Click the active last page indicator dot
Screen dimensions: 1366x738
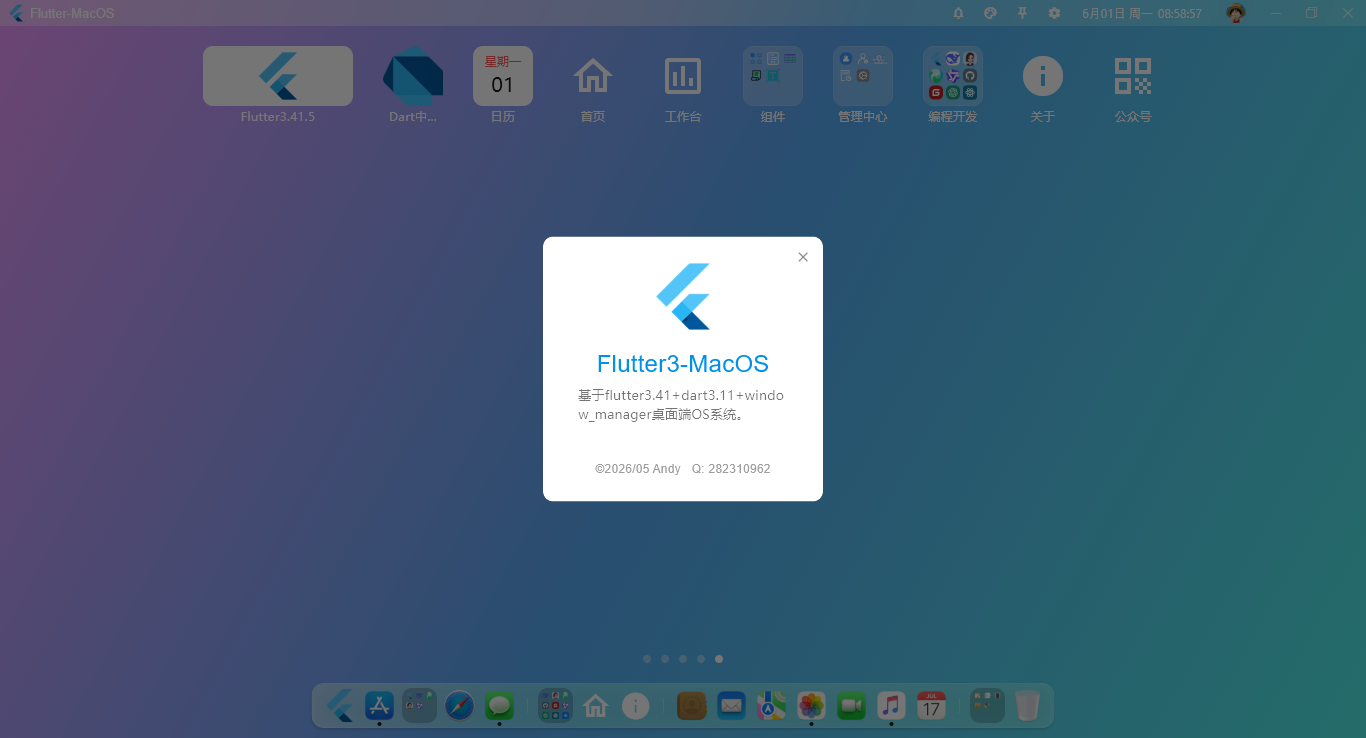[719, 659]
